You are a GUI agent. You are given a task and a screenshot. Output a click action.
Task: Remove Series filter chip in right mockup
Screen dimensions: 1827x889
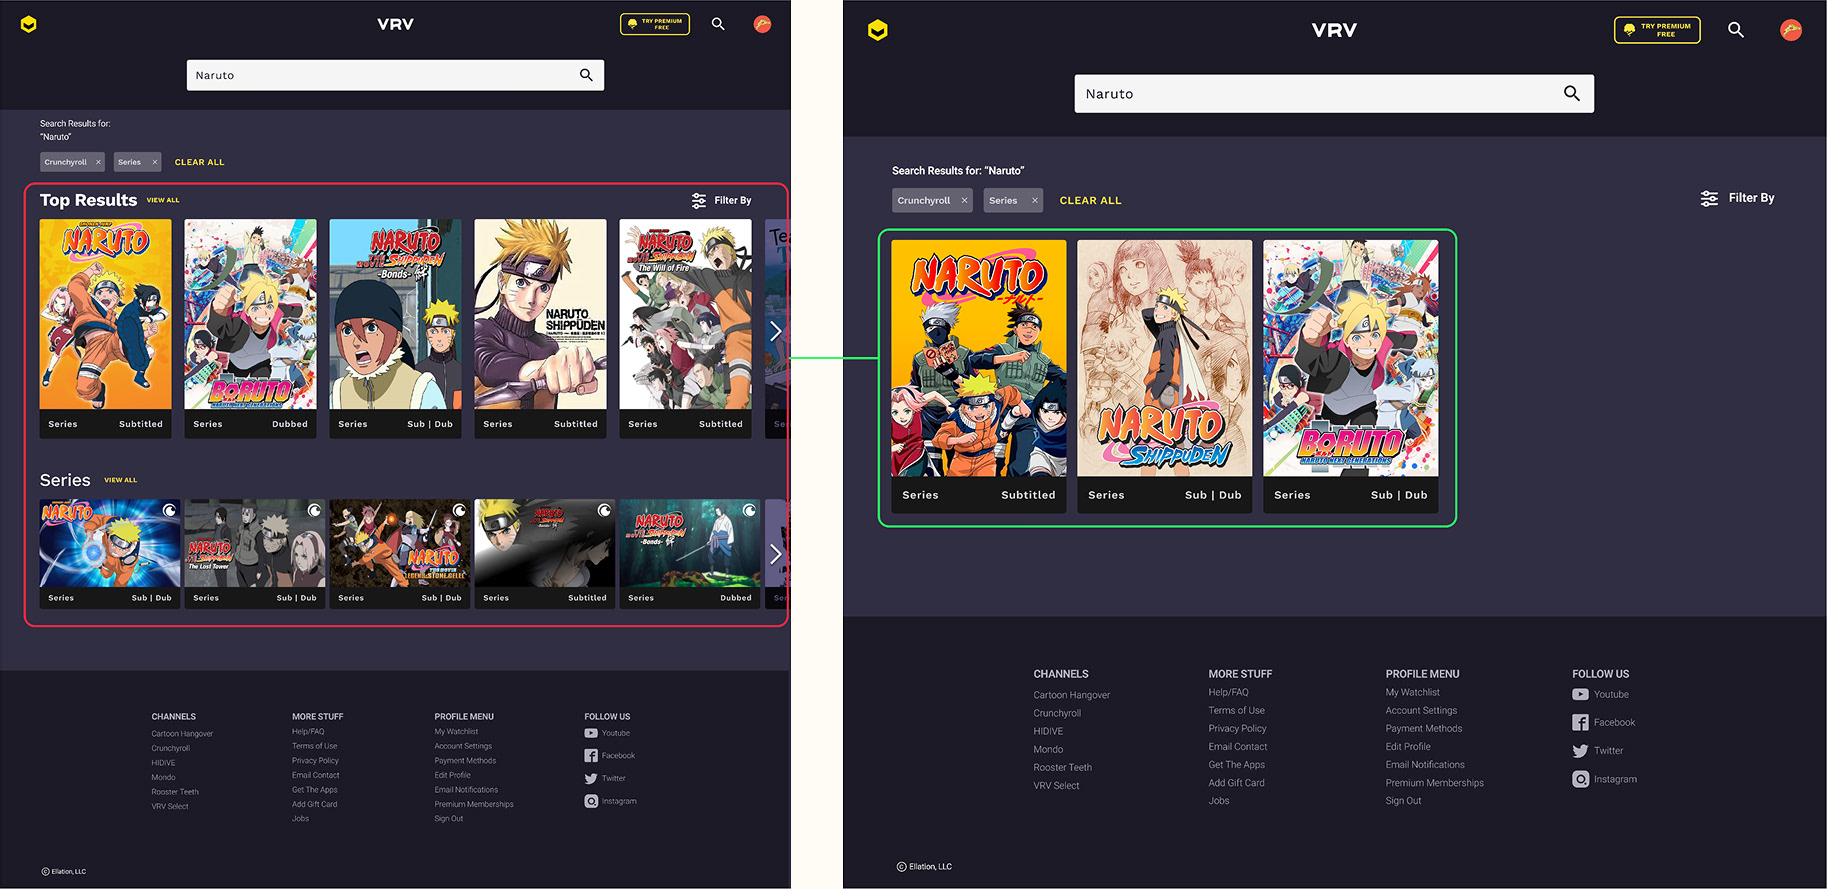point(1035,200)
